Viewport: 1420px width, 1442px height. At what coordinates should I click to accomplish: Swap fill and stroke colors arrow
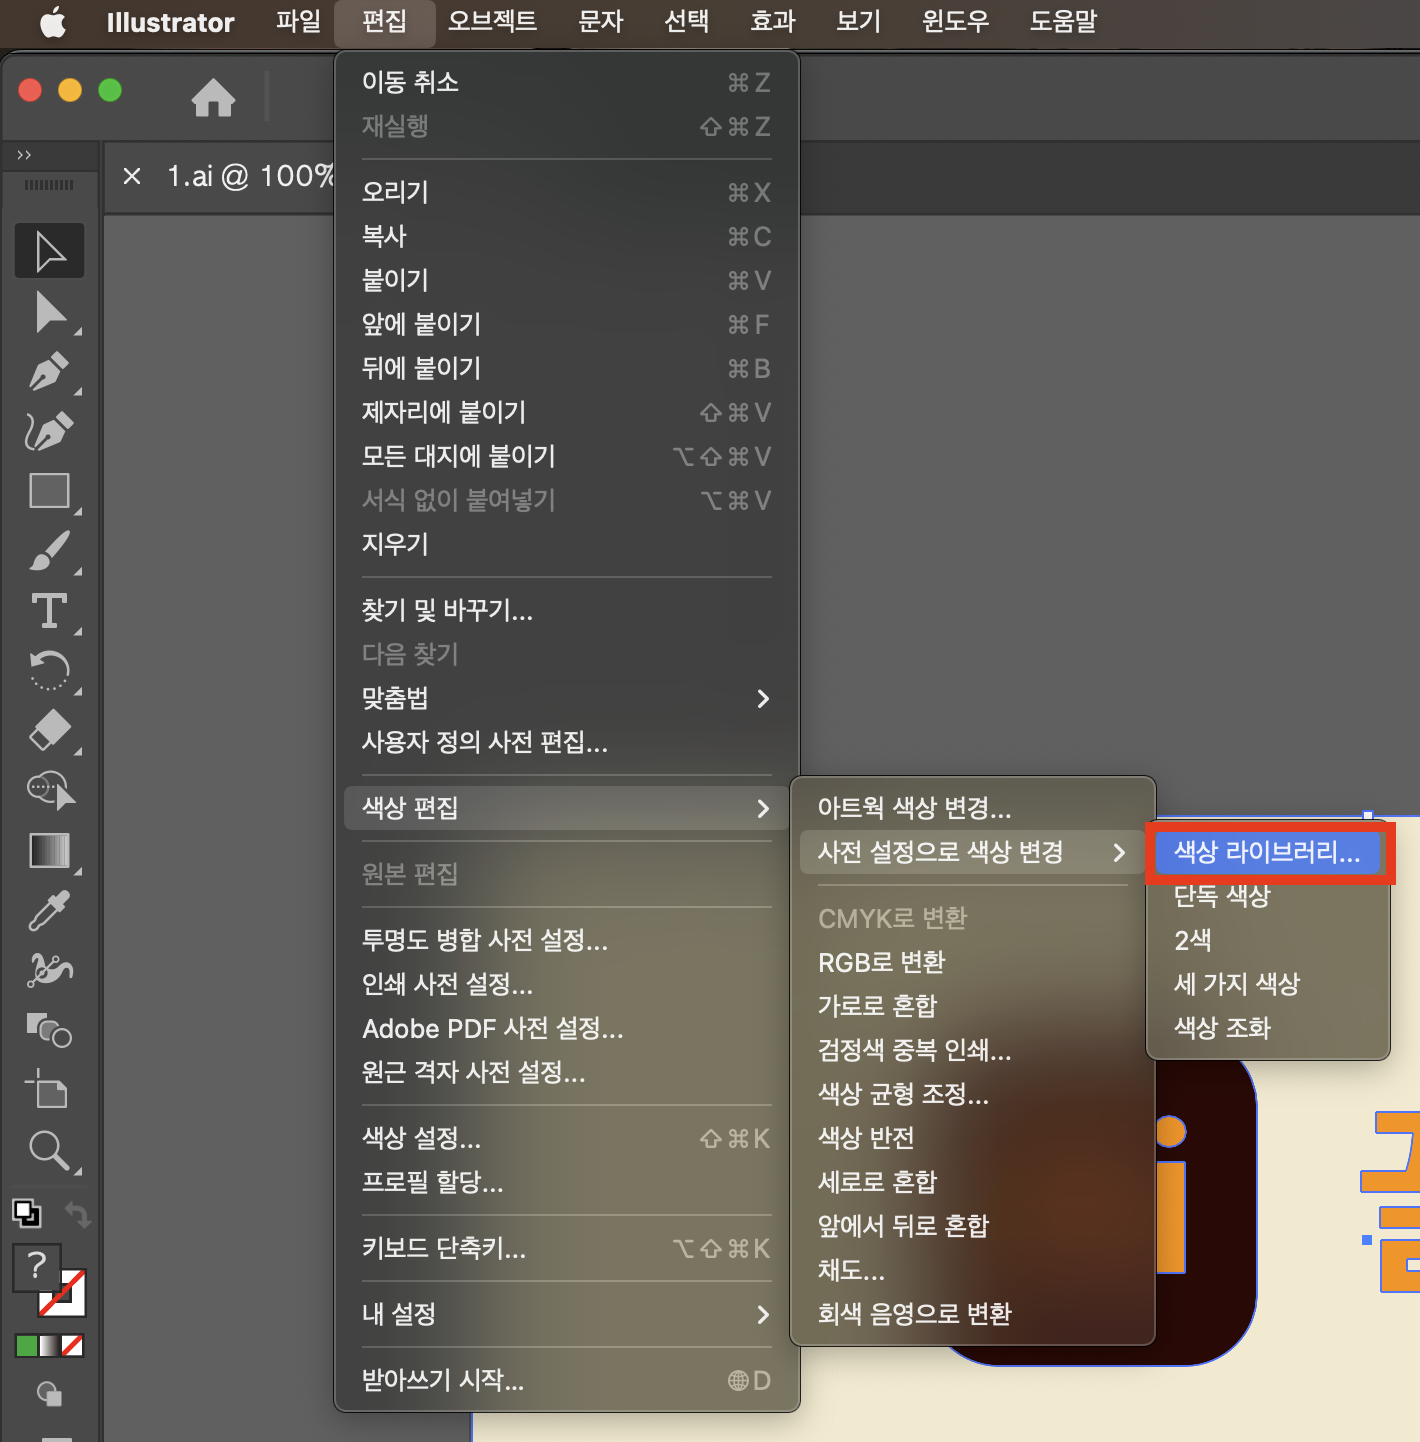(77, 1214)
